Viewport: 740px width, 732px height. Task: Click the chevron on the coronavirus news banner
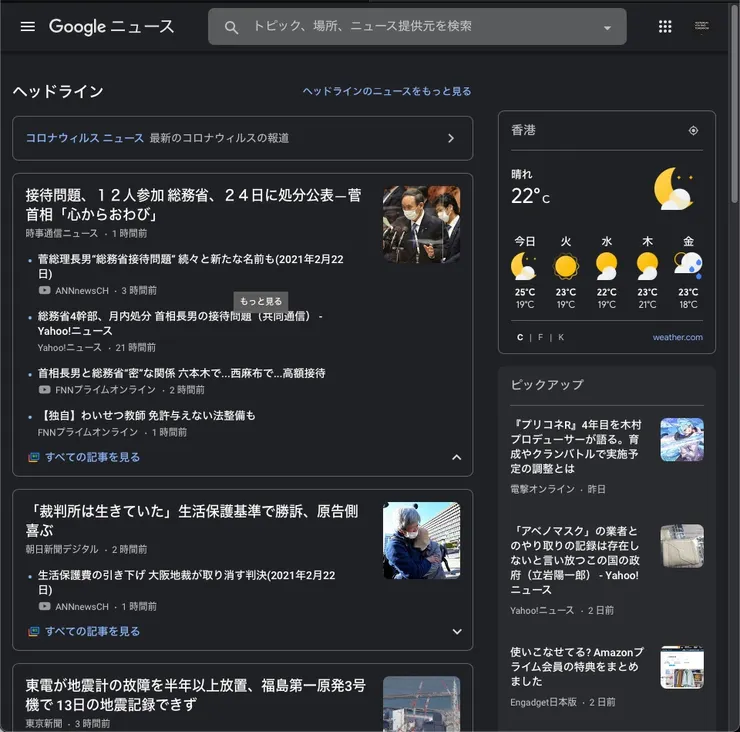[451, 138]
